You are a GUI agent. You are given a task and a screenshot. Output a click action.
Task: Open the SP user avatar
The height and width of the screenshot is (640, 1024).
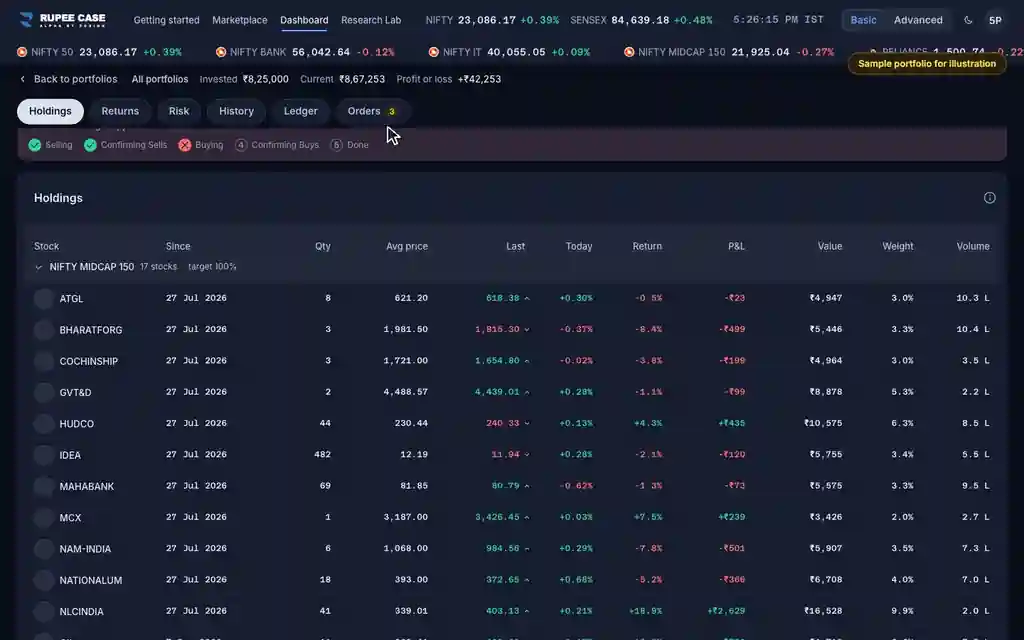(995, 20)
